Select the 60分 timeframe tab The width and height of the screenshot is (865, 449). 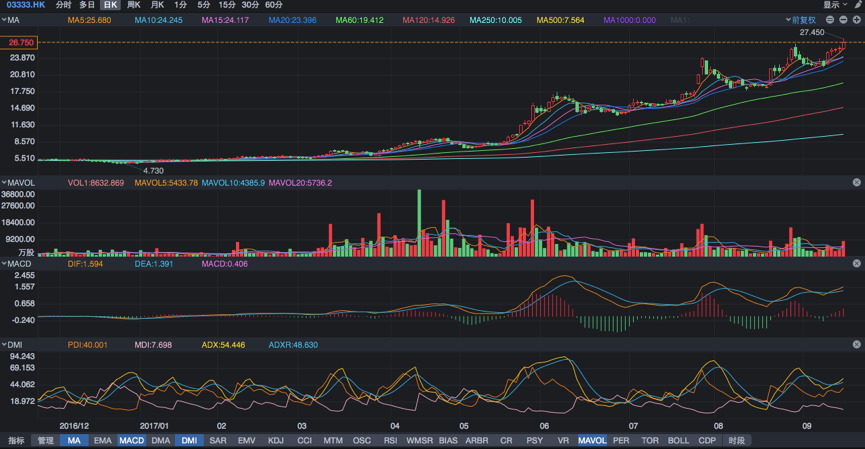[x=274, y=5]
